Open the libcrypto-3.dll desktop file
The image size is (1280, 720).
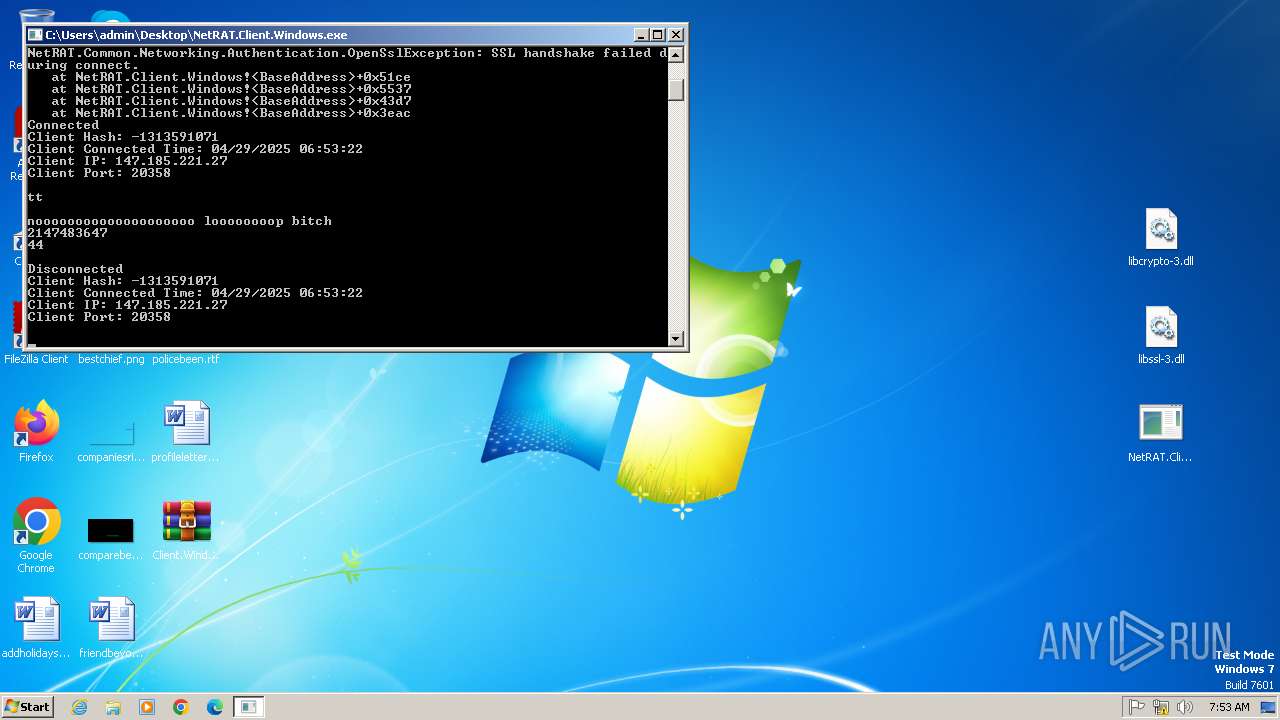pos(1160,238)
